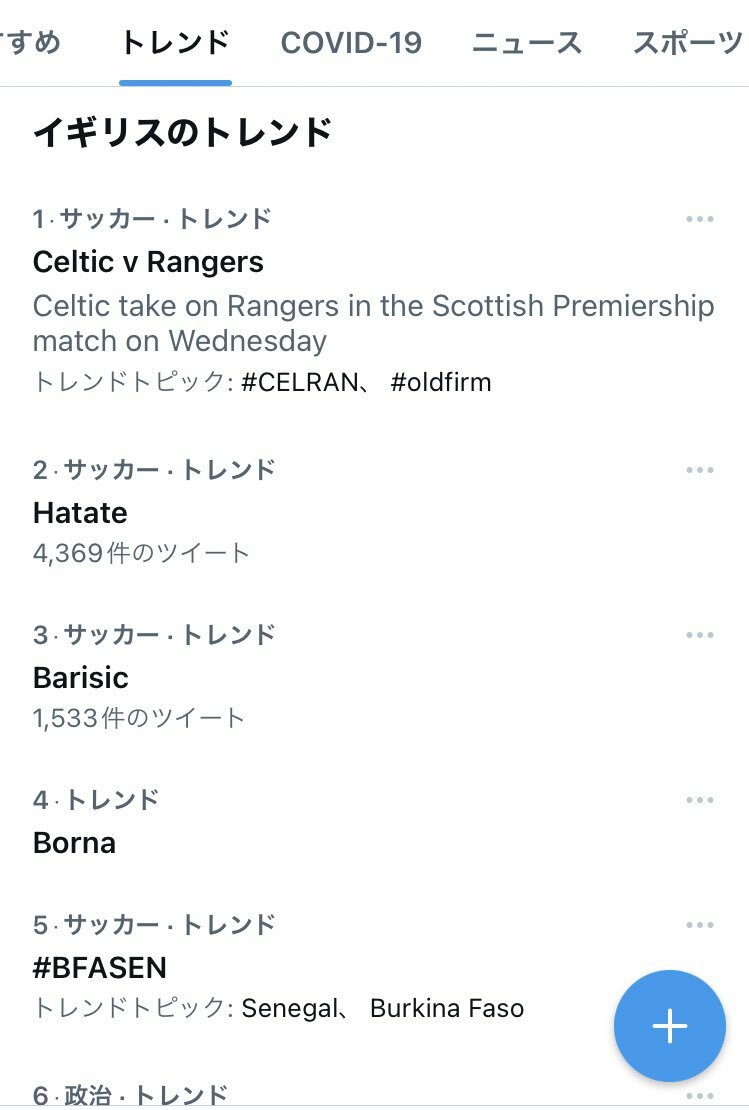Tap the blue compose tweet plus button
Screen dimensions: 749x1110
coord(670,1026)
